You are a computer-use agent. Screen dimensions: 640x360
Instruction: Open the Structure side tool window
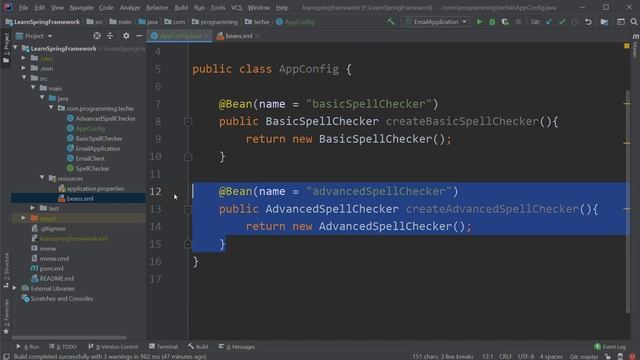click(x=6, y=270)
